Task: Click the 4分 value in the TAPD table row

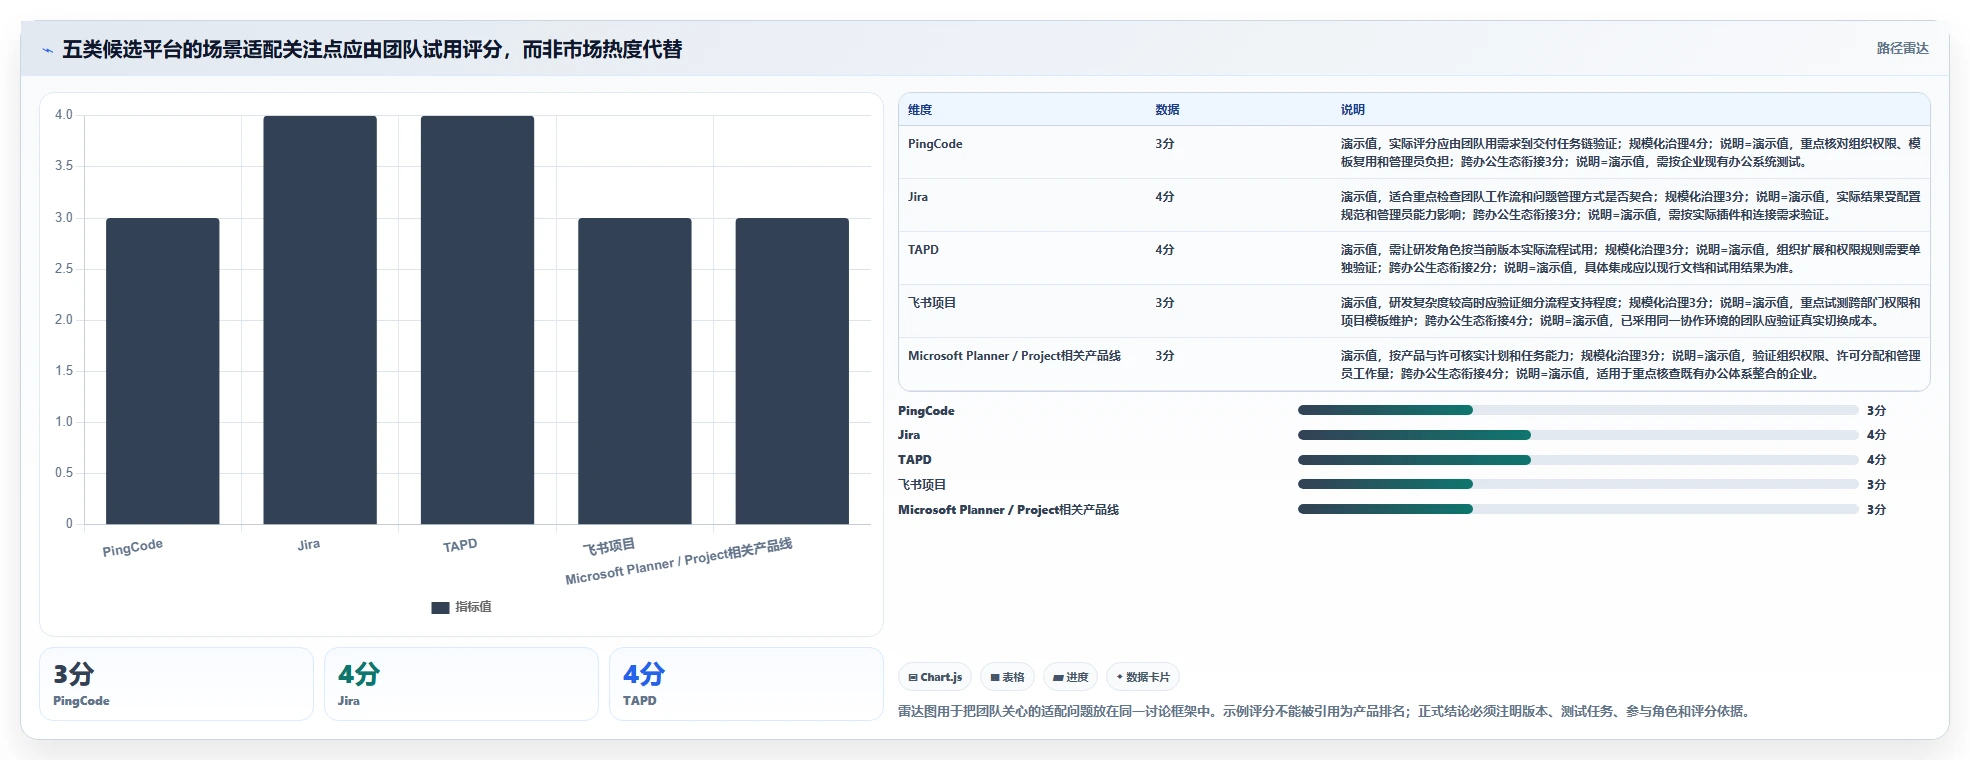Action: pyautogui.click(x=1165, y=250)
